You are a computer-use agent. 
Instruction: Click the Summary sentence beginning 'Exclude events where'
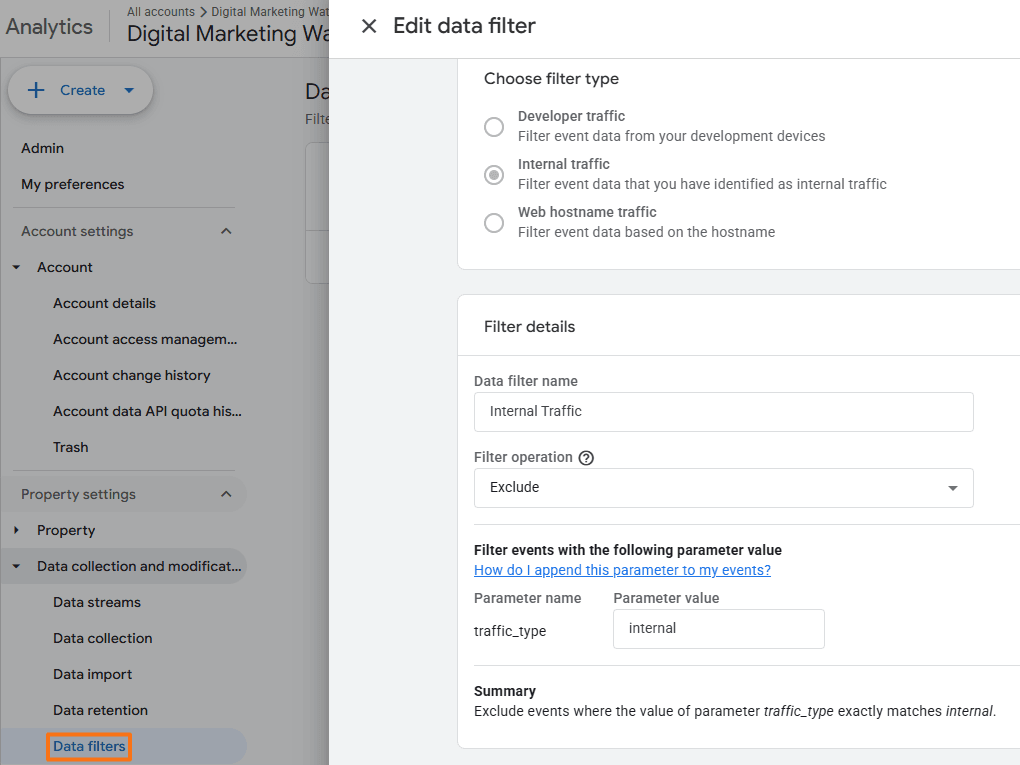[735, 711]
